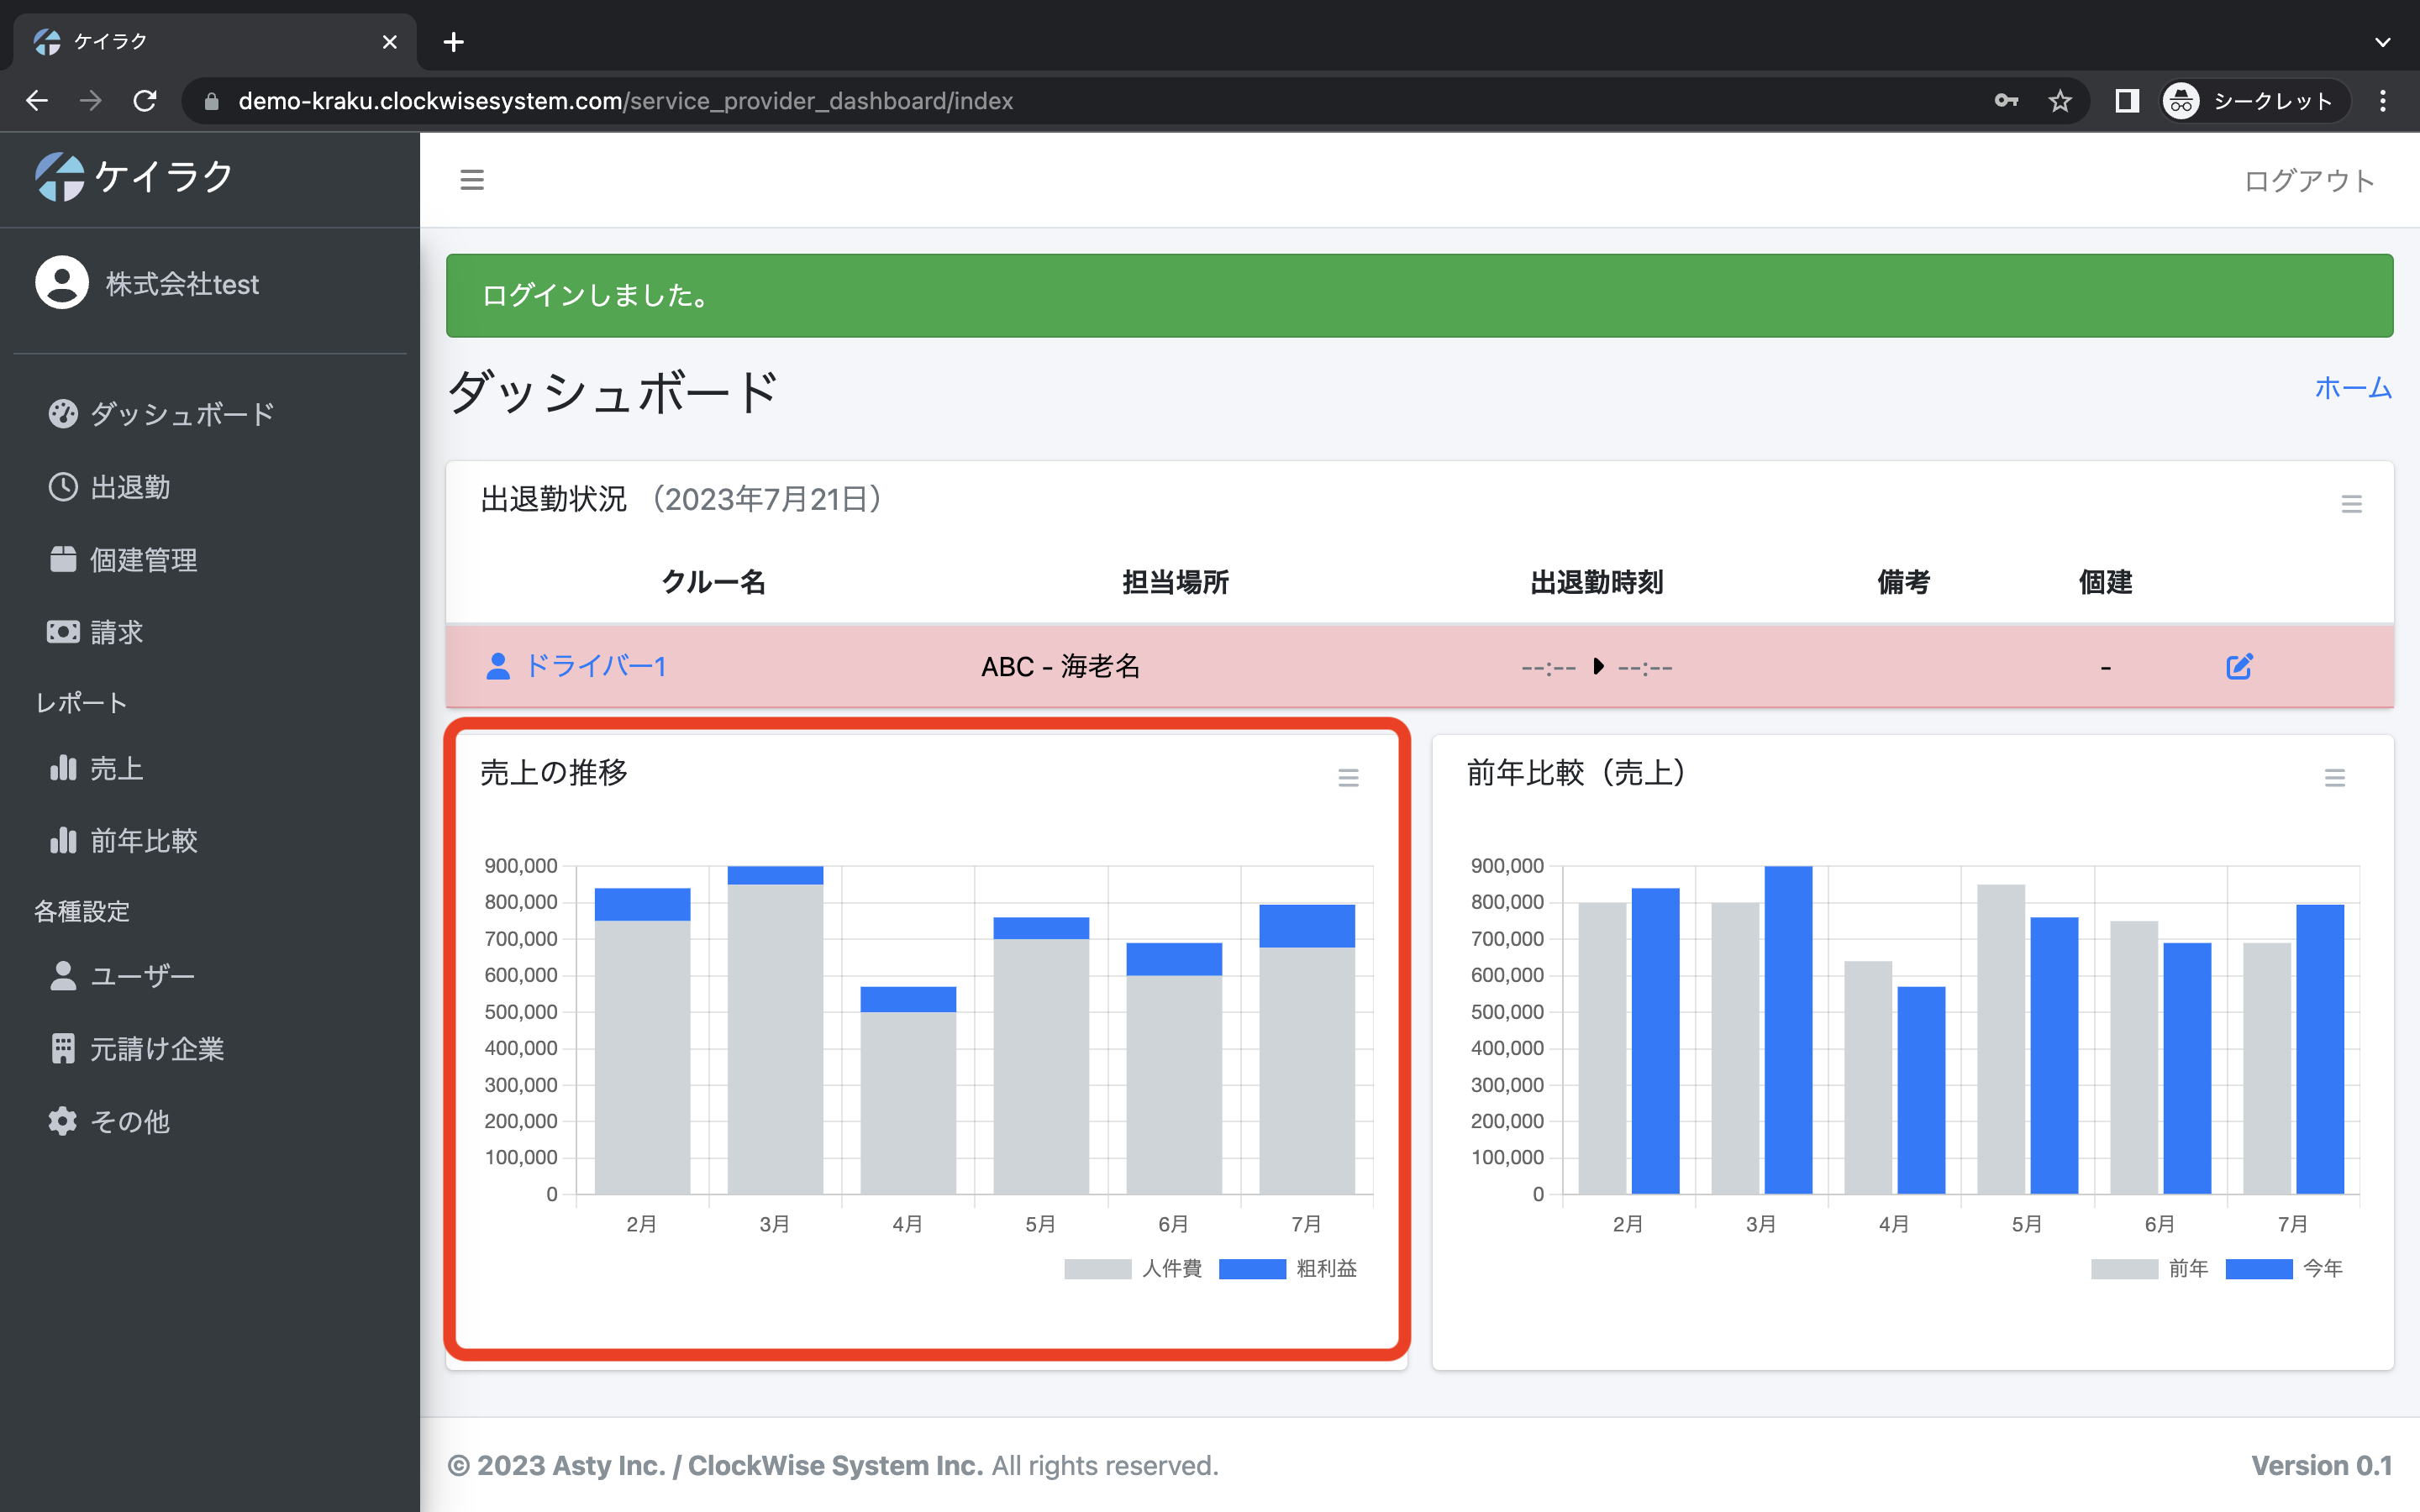This screenshot has height=1512, width=2420.
Task: Bookmark this page with the star icon
Action: coord(2060,101)
